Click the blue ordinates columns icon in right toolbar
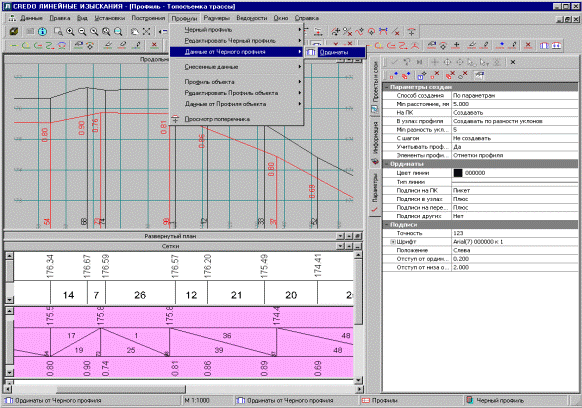 click(544, 45)
